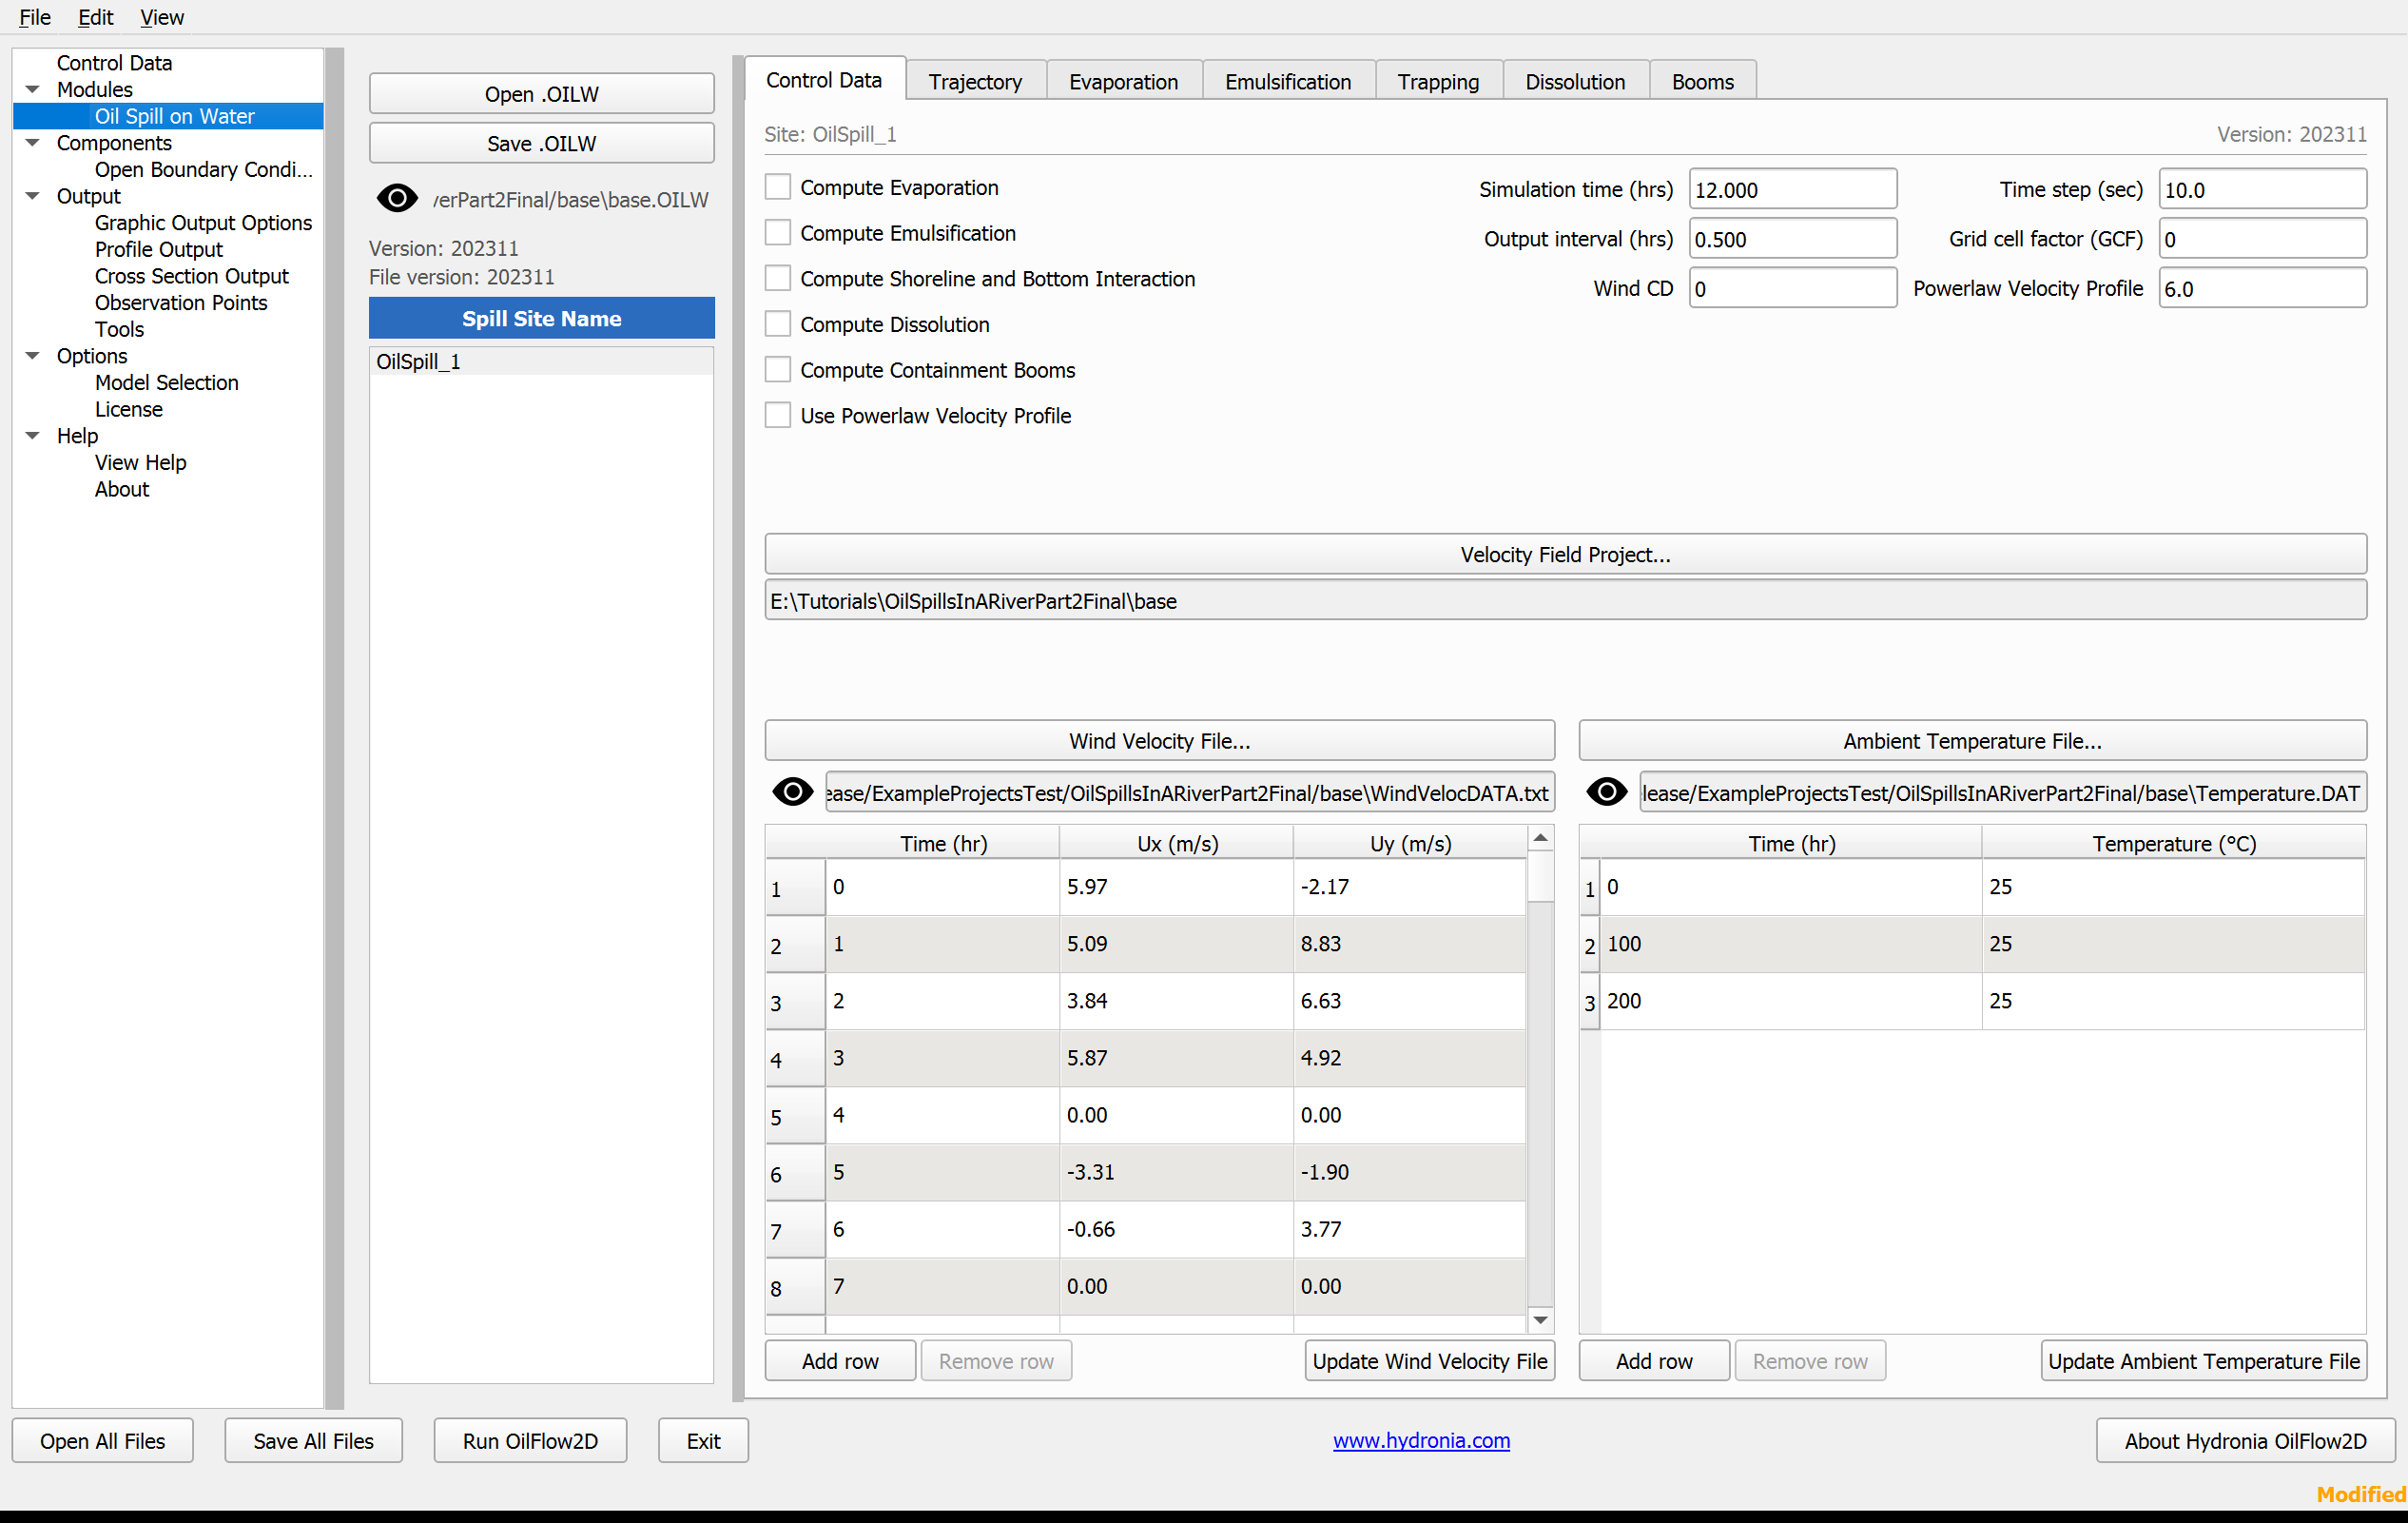Switch to the Emulsification tab
Screen dimensions: 2408x1523
pos(1288,81)
